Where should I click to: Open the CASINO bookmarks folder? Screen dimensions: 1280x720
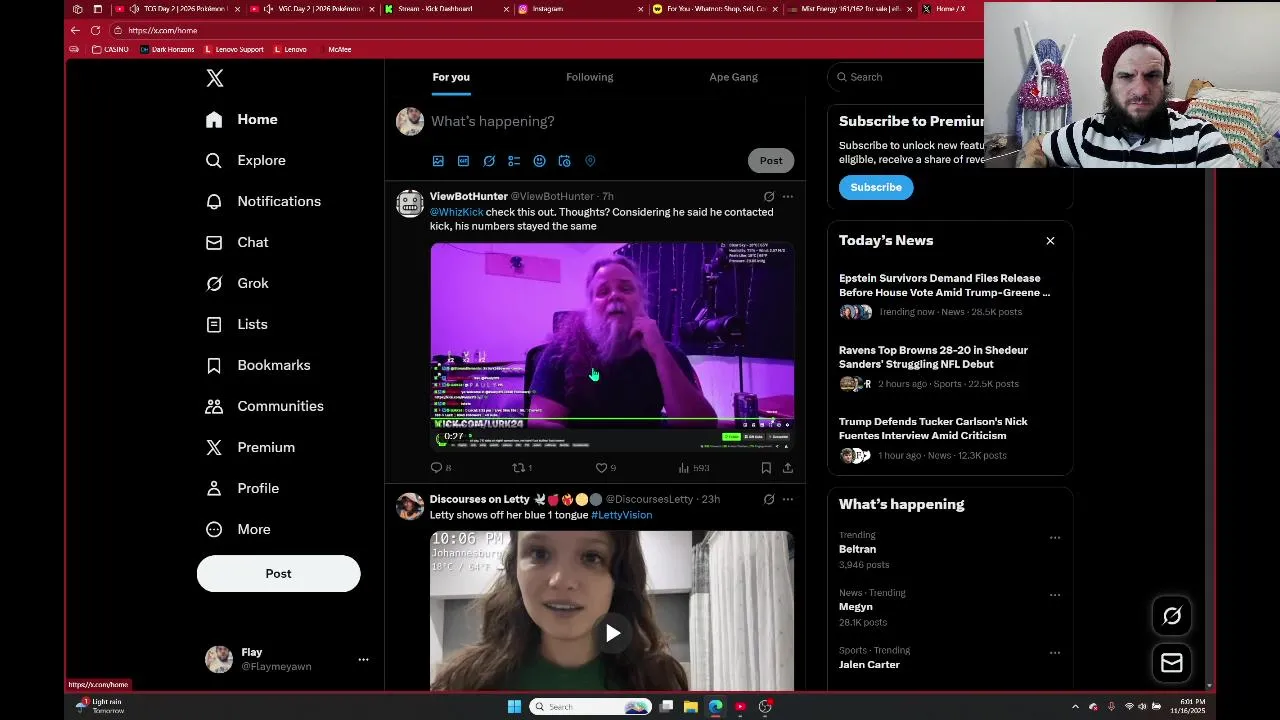[110, 49]
